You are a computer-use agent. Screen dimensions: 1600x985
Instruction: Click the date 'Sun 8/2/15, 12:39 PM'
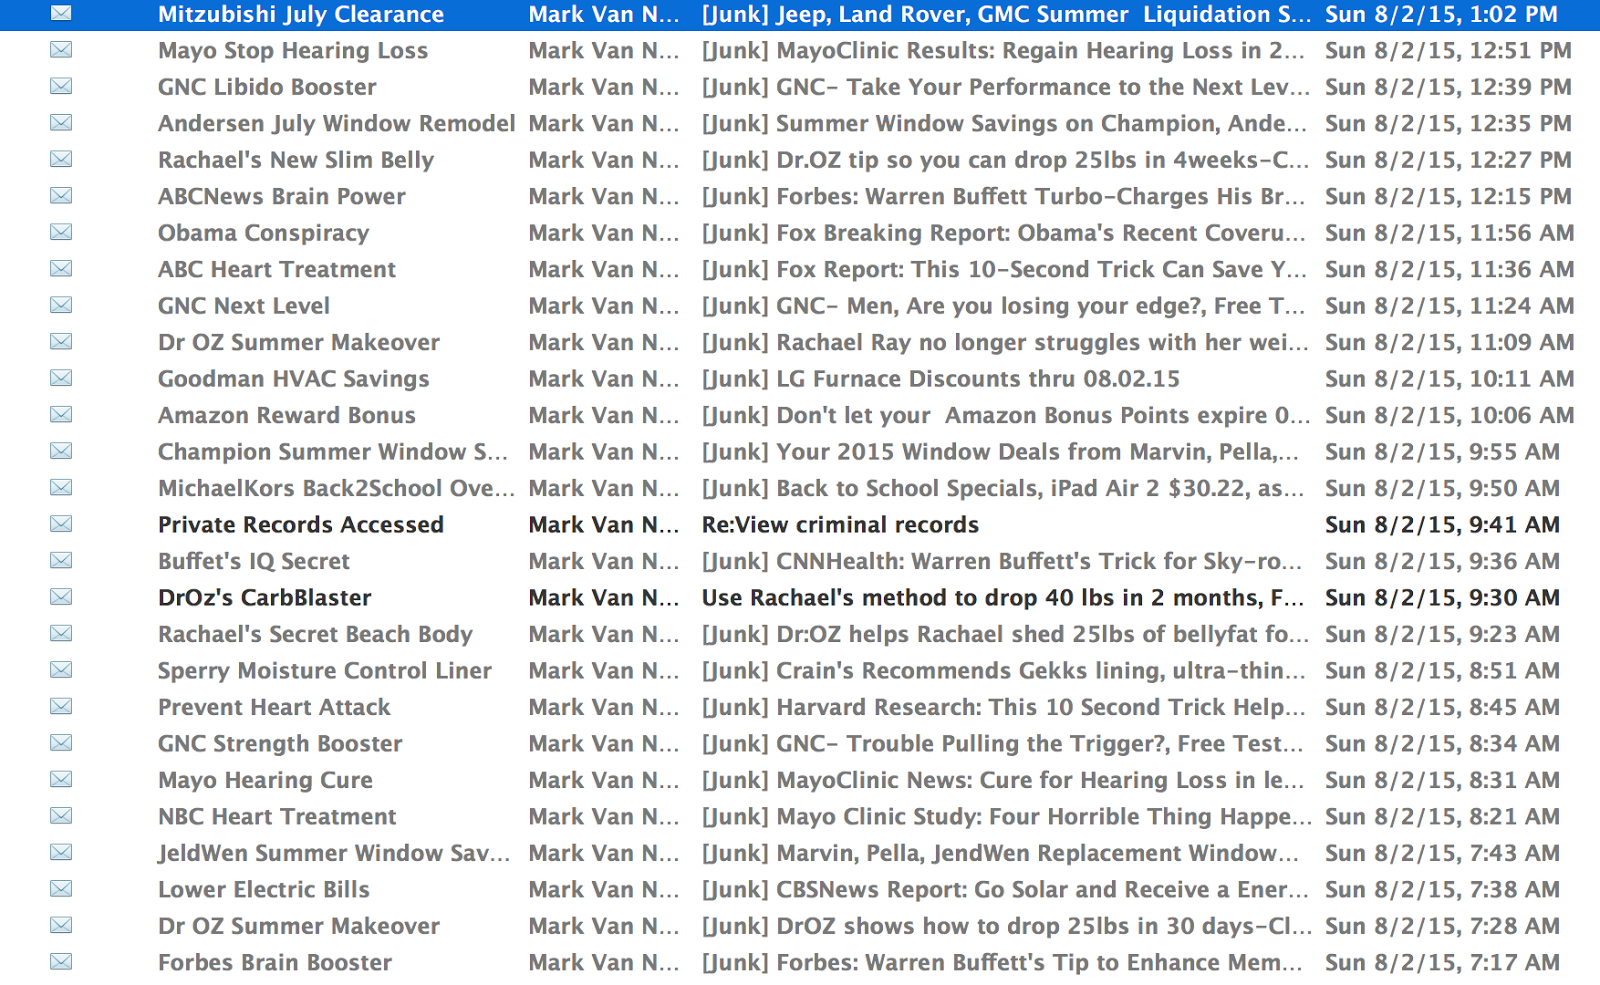[1449, 87]
